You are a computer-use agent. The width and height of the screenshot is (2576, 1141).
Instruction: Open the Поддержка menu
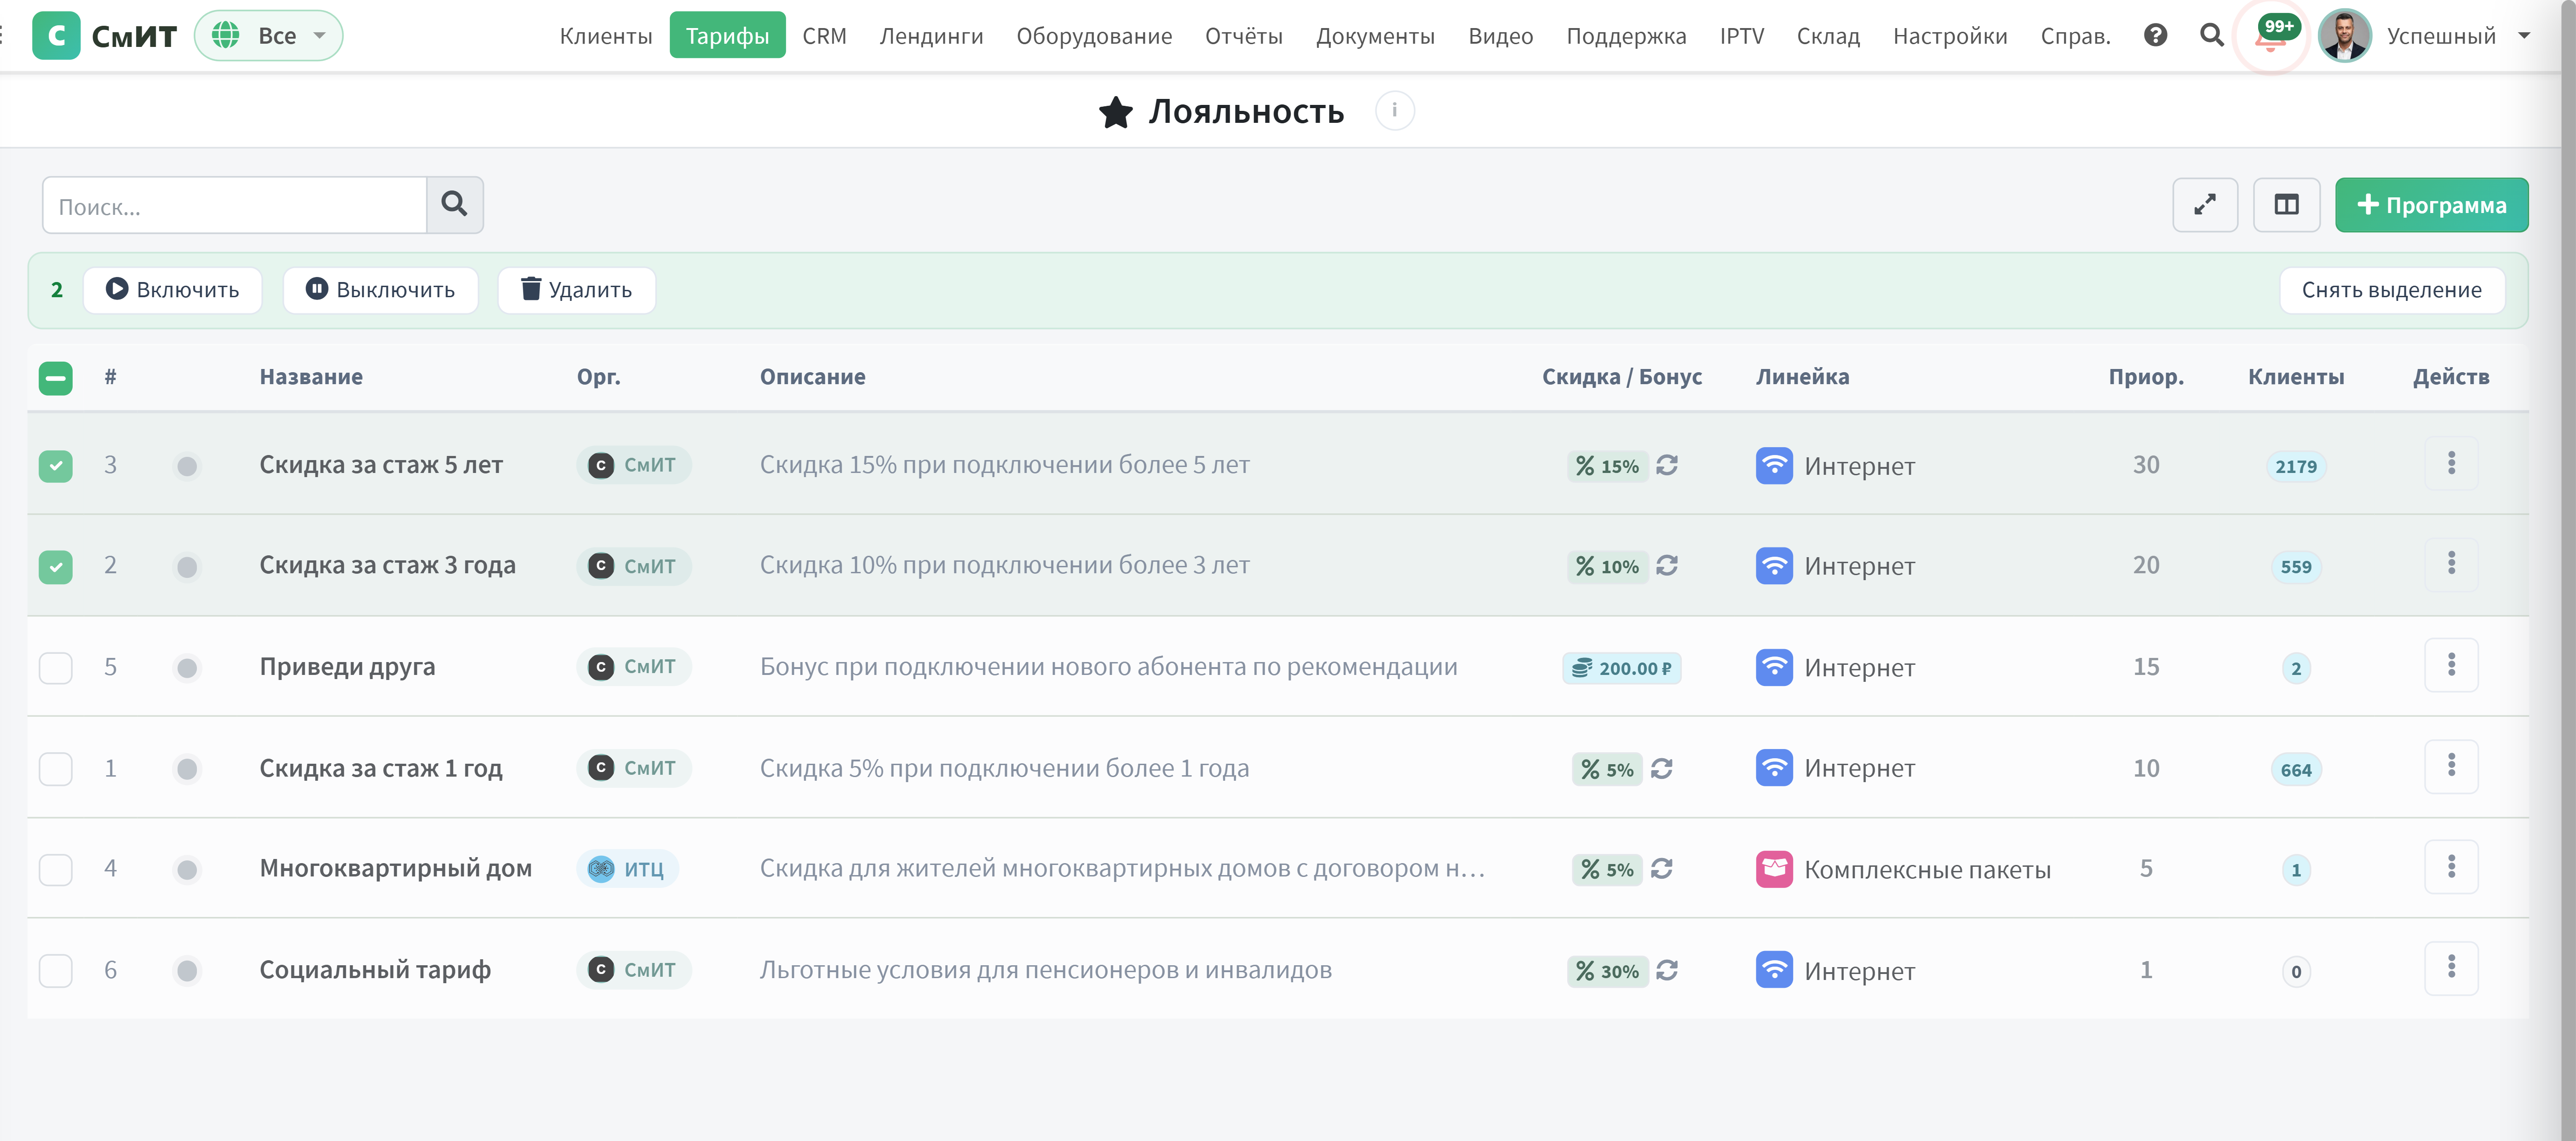[1626, 36]
